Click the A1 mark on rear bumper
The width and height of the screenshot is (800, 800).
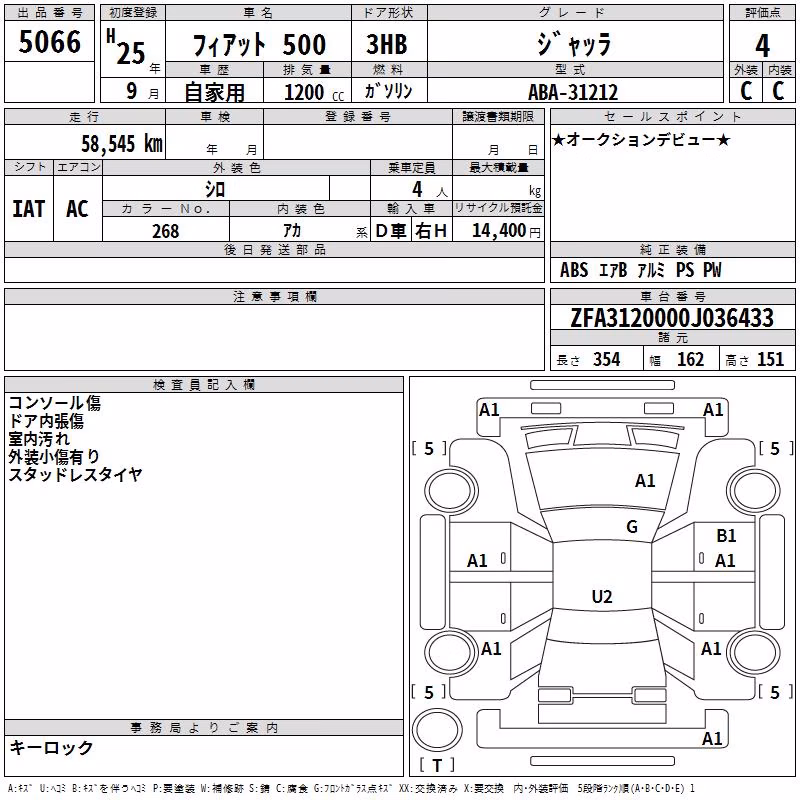coord(712,738)
